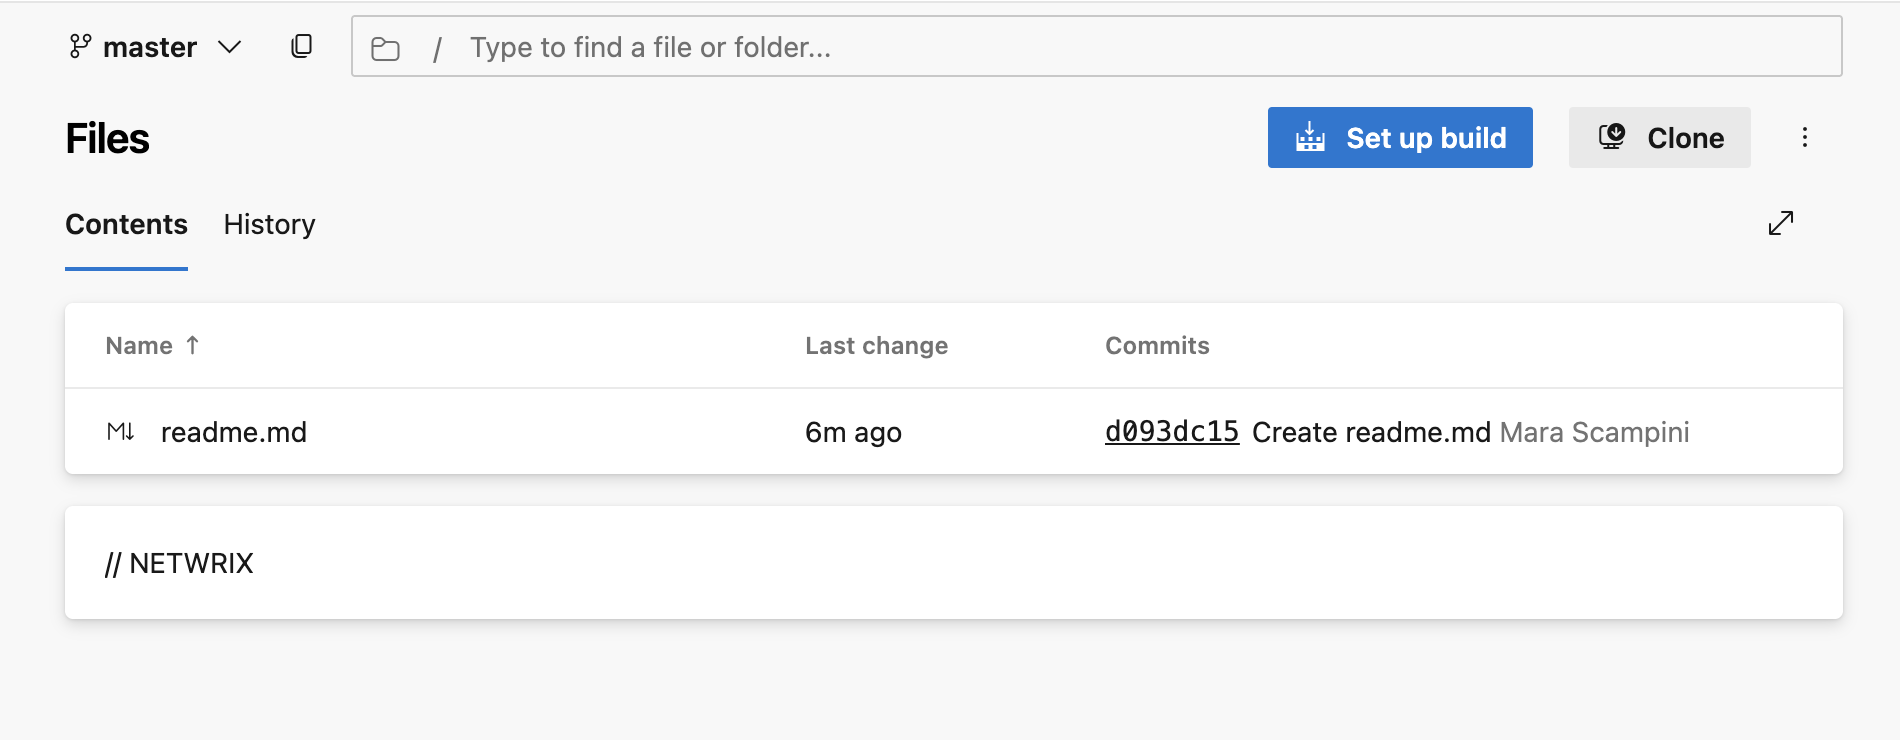Click the Set up build button

coord(1400,137)
